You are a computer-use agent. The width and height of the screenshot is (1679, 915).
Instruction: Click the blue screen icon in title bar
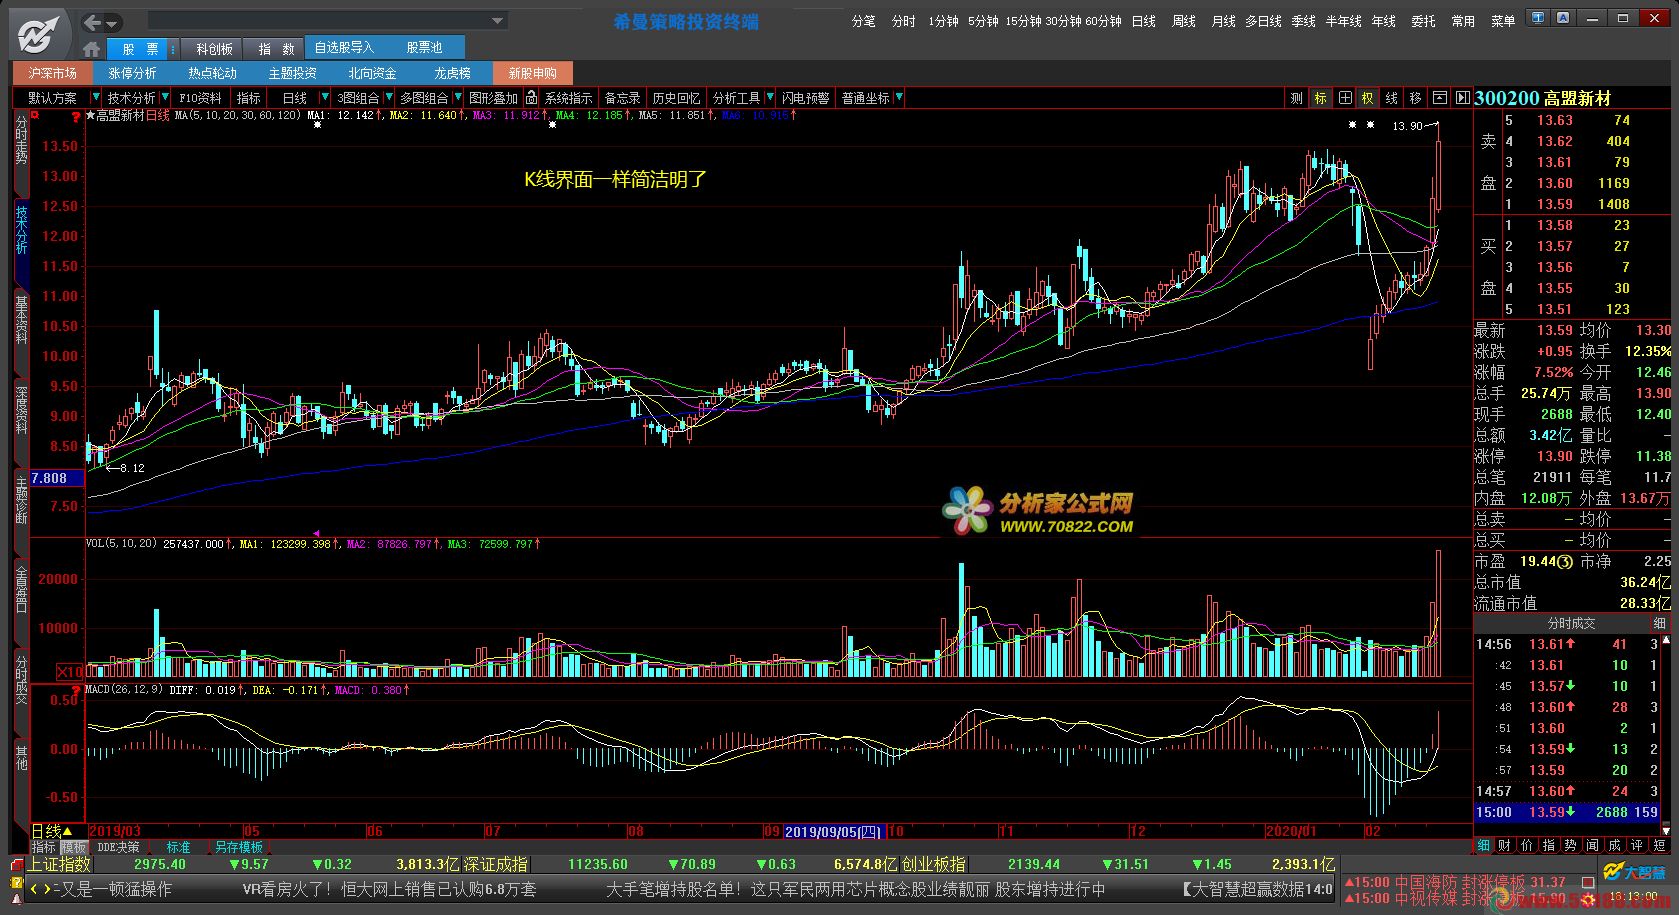[x=1537, y=17]
